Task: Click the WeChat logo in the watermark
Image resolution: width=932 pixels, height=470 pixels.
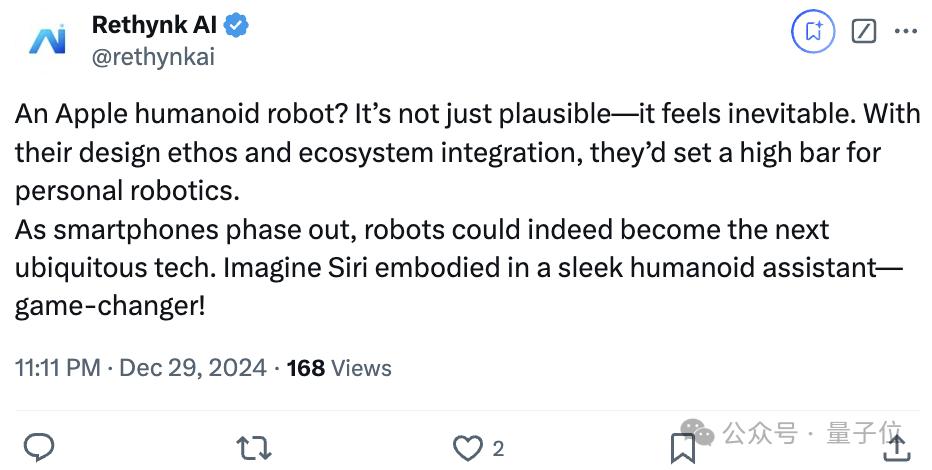Action: coord(697,432)
